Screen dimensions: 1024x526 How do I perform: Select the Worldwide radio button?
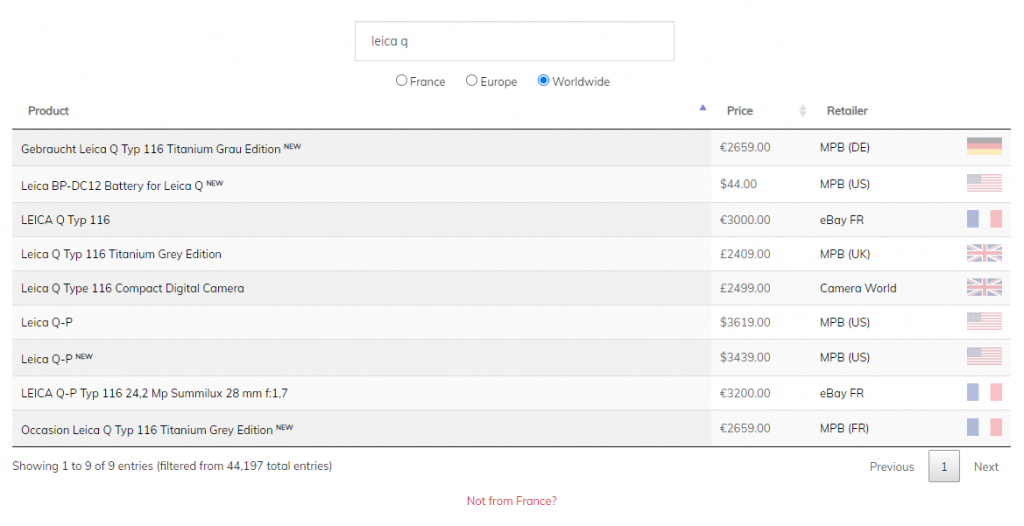pos(544,81)
